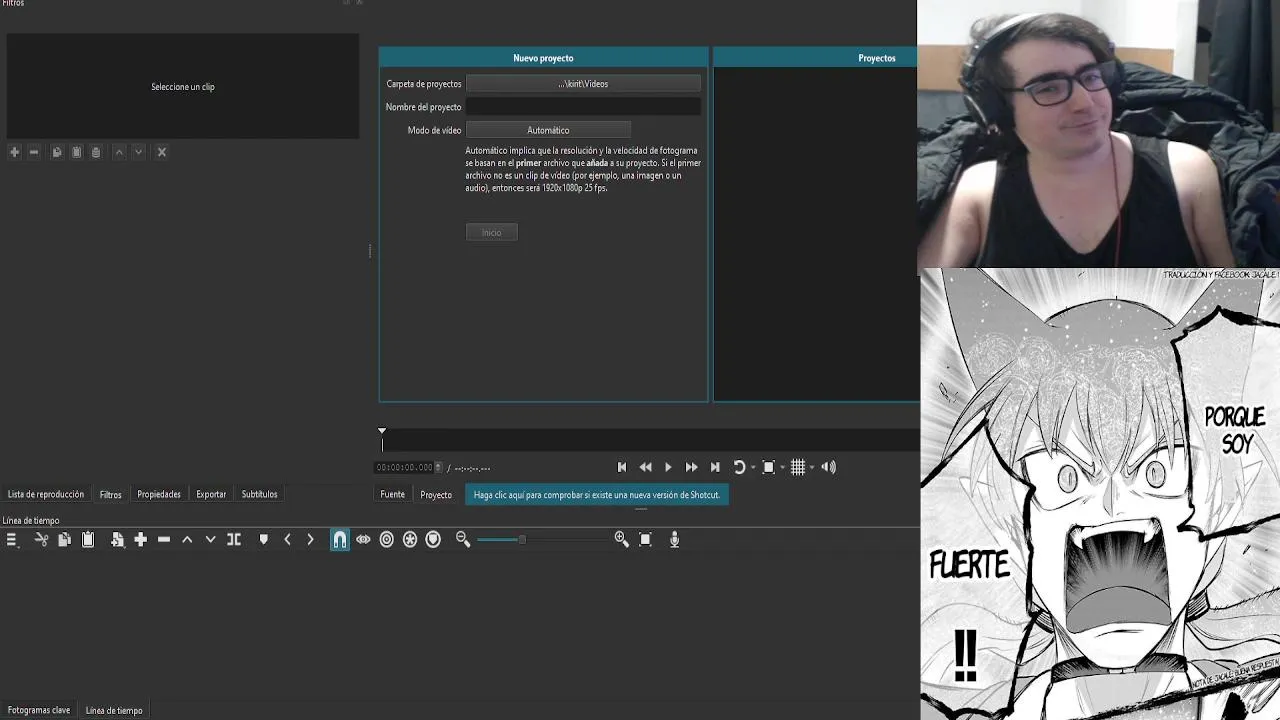Expand the grid options dropdown arrow
The height and width of the screenshot is (720, 1280).
pyautogui.click(x=811, y=468)
